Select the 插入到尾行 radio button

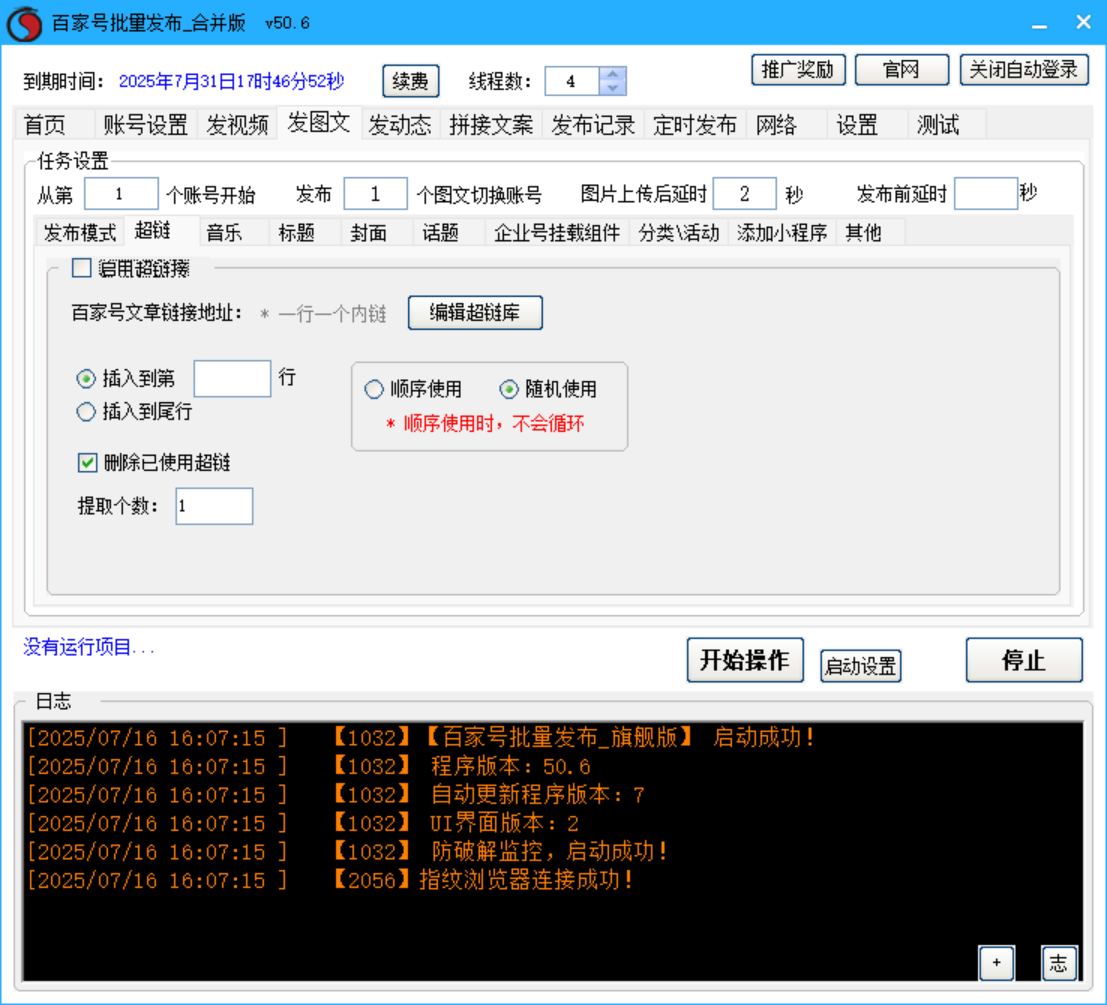86,411
